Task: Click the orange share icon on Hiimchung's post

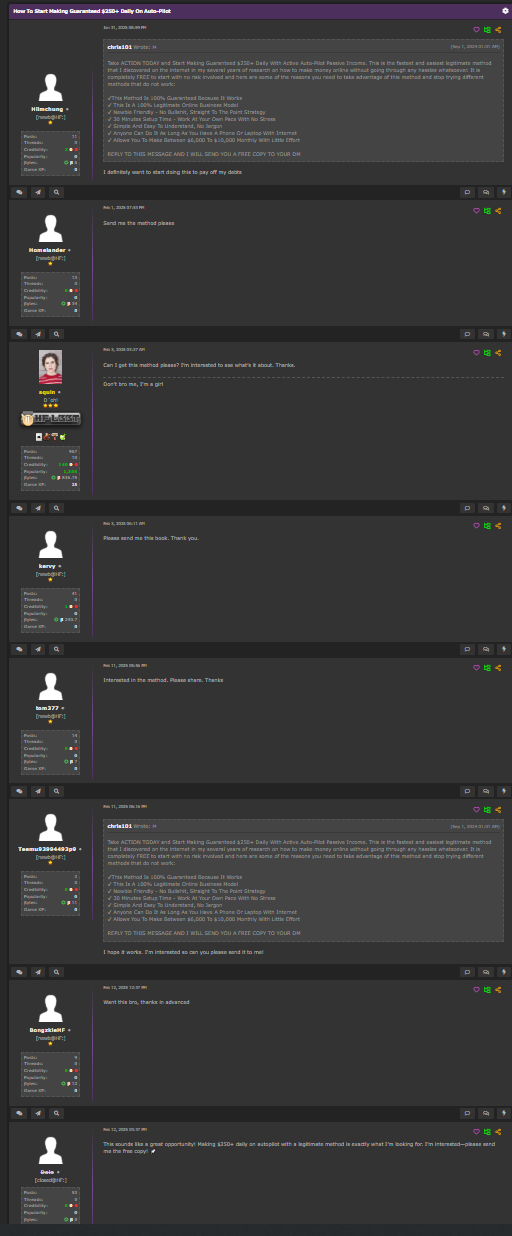Action: (498, 30)
